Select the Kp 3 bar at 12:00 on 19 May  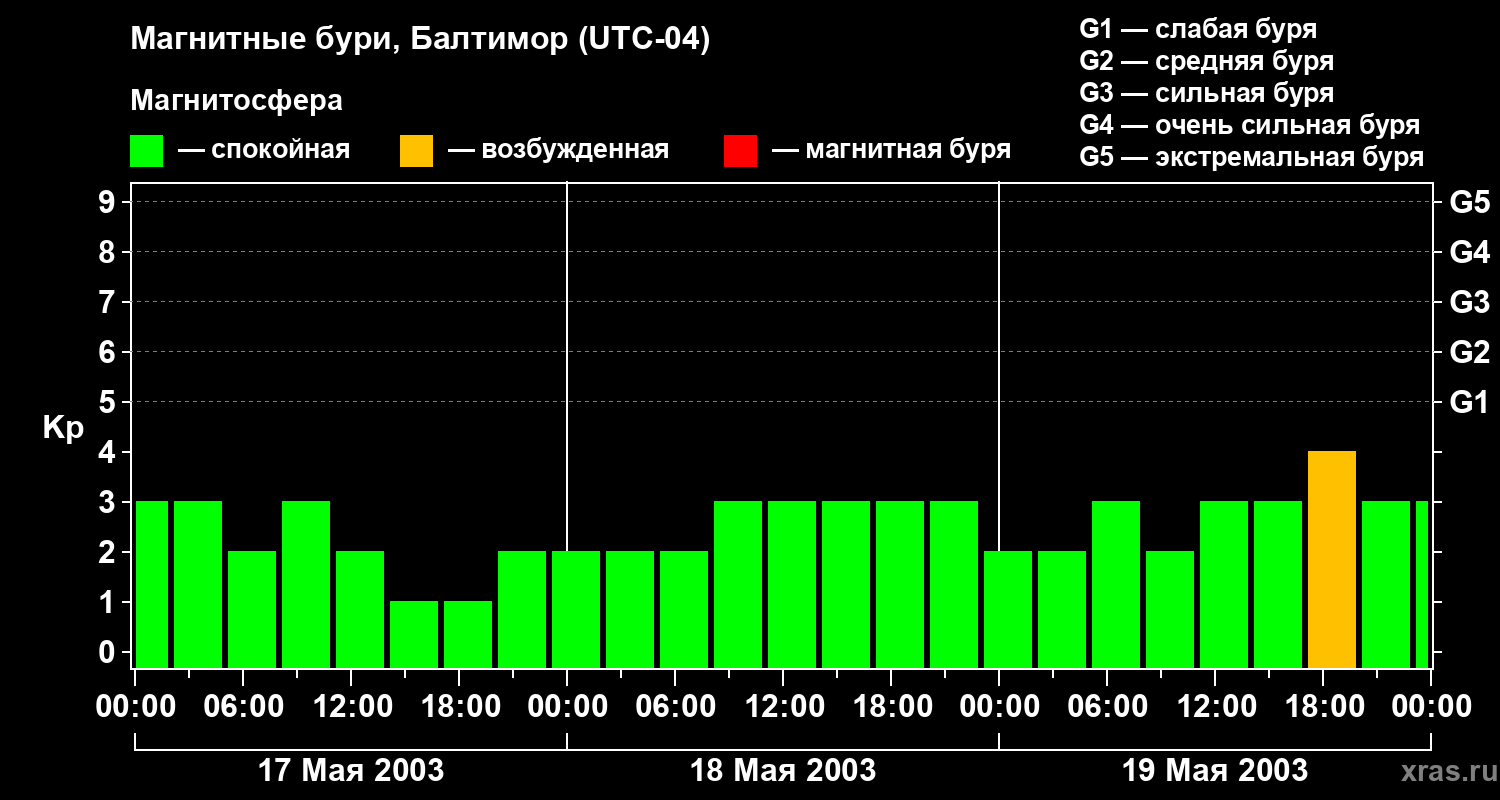click(x=1224, y=585)
